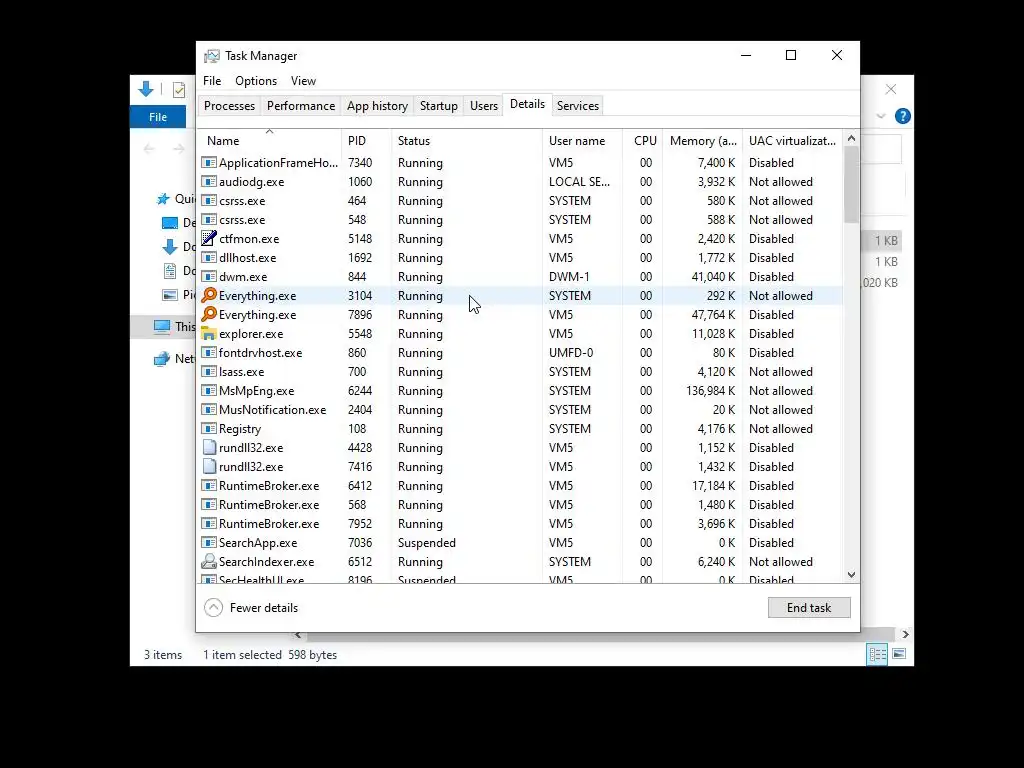
Task: Switch Explorer to large icons view
Action: [x=899, y=654]
